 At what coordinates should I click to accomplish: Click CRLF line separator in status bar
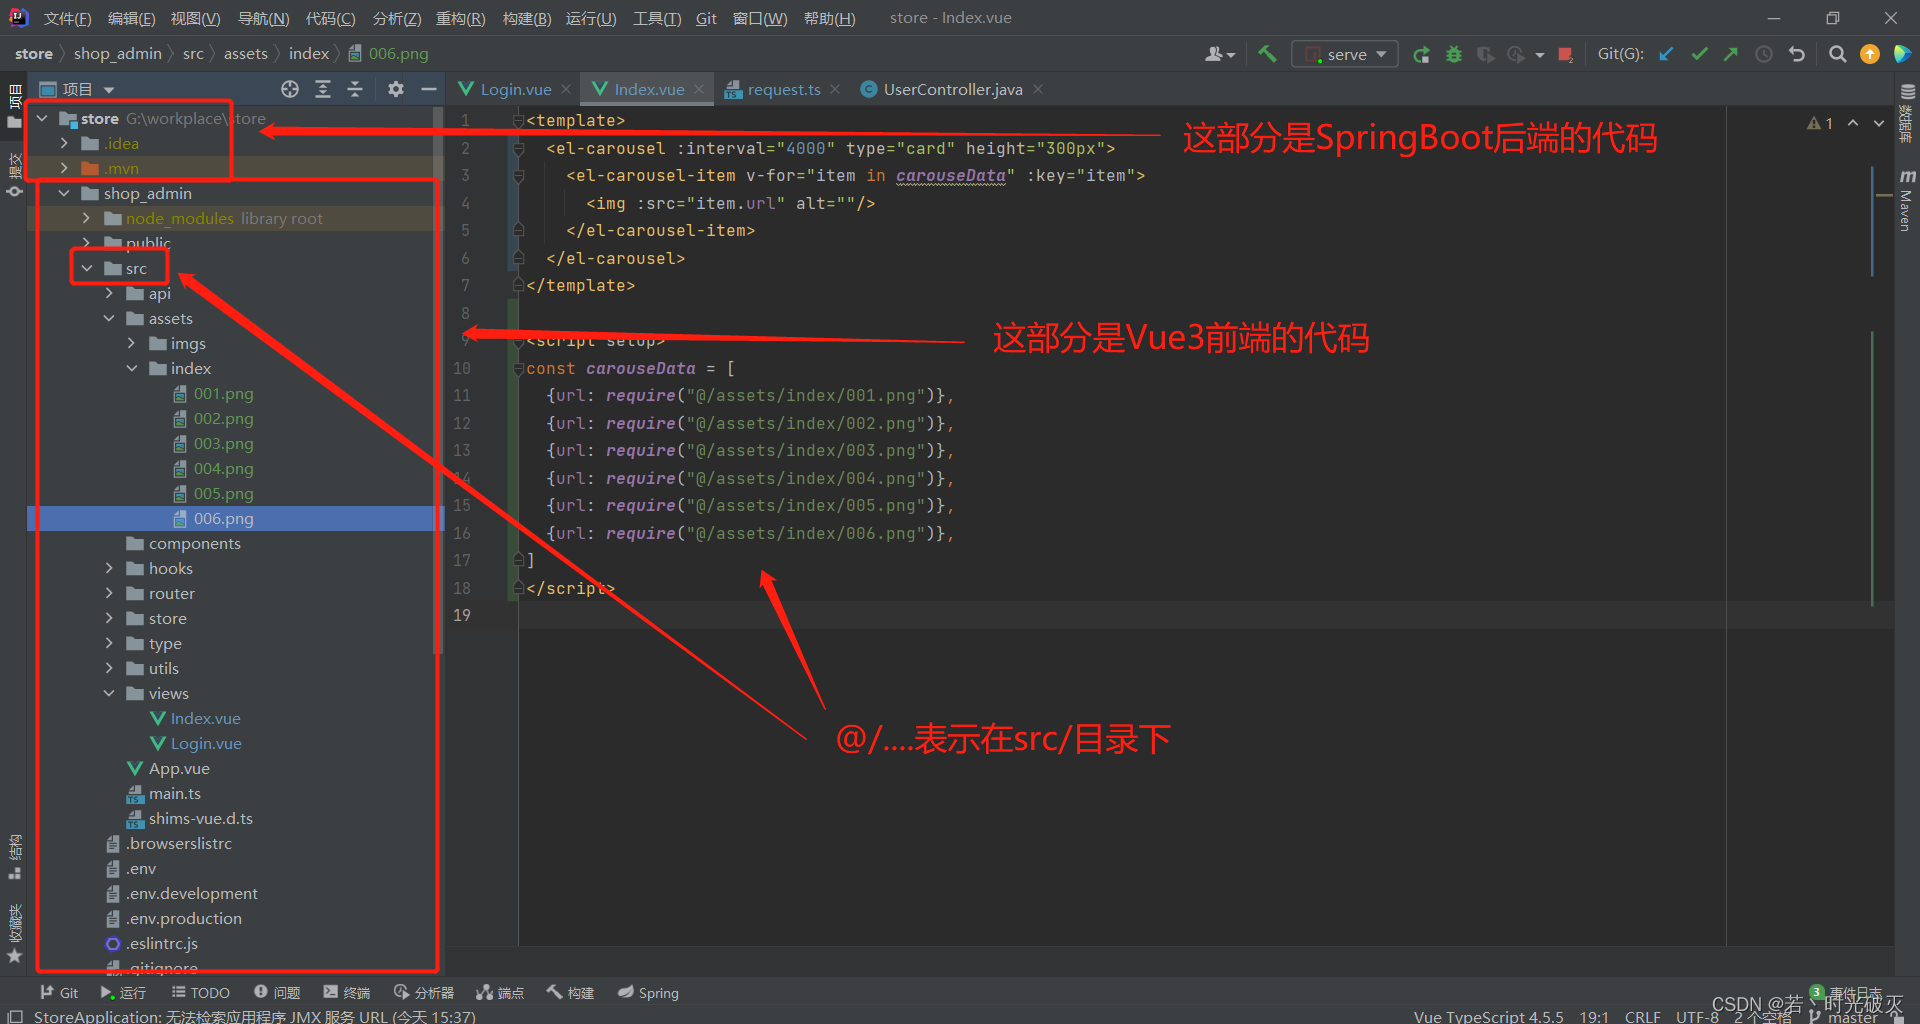[1643, 1016]
